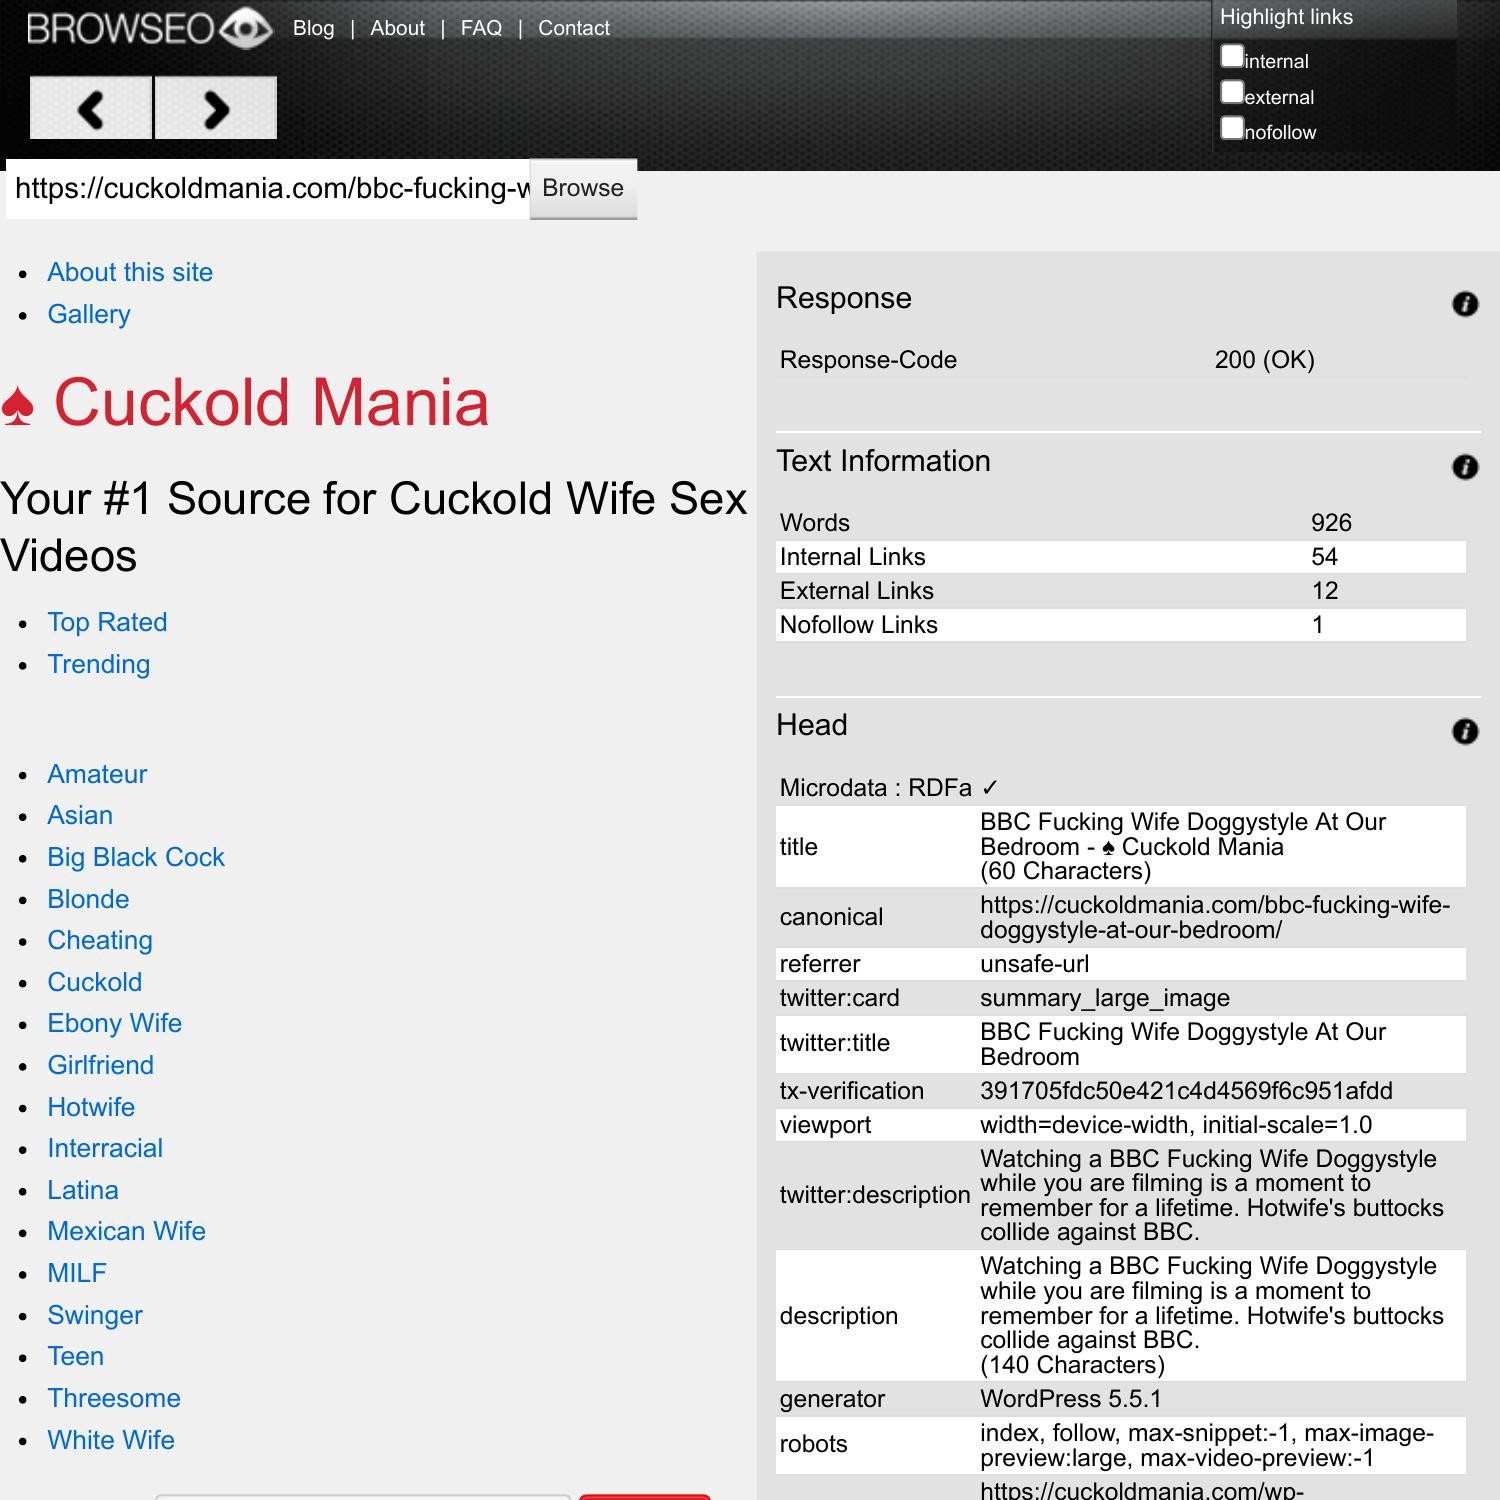Open the Gallery link
This screenshot has height=1500, width=1500.
click(x=89, y=314)
